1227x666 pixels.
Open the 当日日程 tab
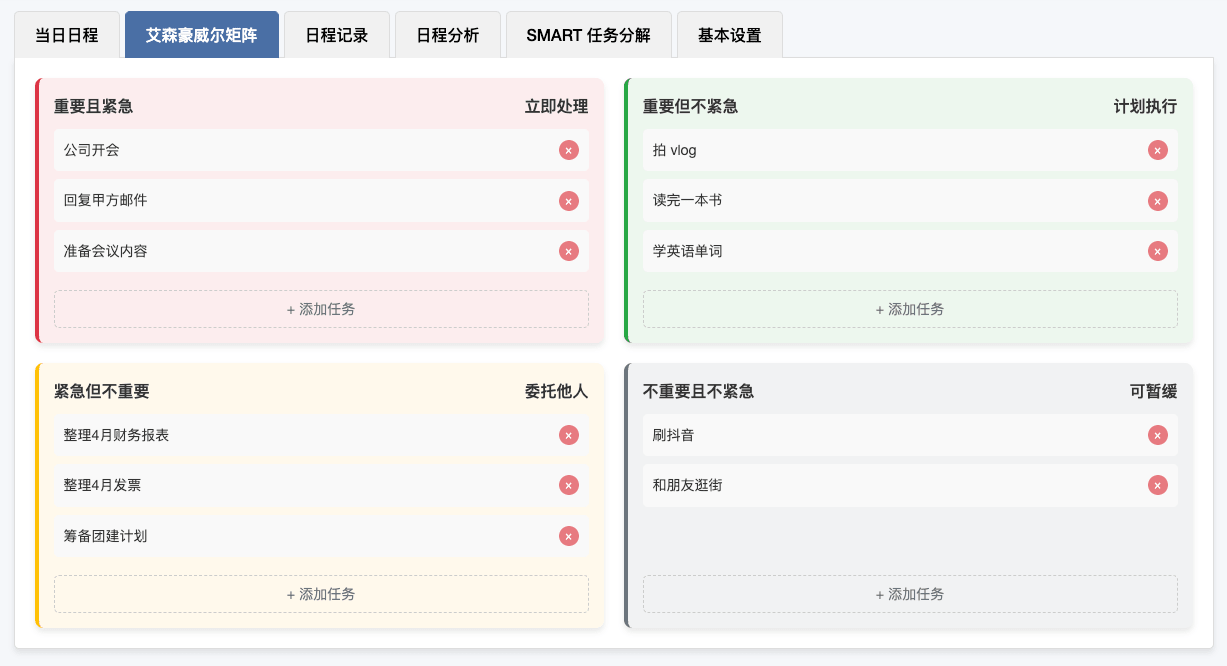(x=67, y=35)
